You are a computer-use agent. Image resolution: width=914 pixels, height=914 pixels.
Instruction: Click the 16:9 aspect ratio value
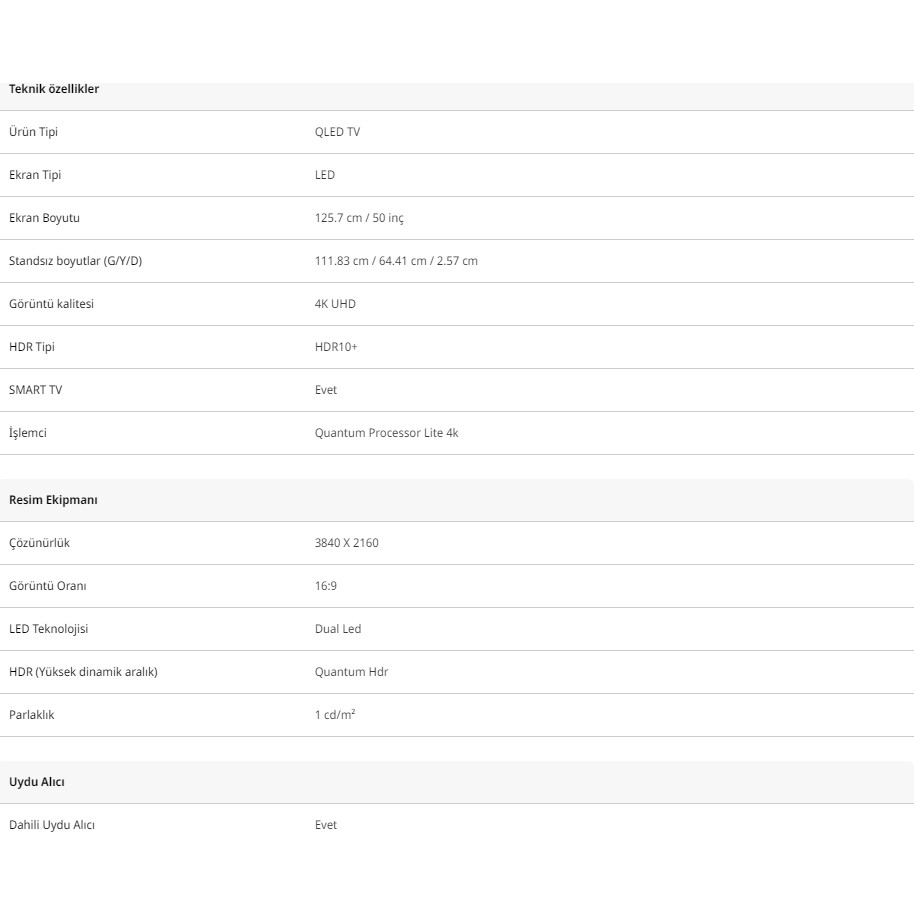pyautogui.click(x=326, y=586)
